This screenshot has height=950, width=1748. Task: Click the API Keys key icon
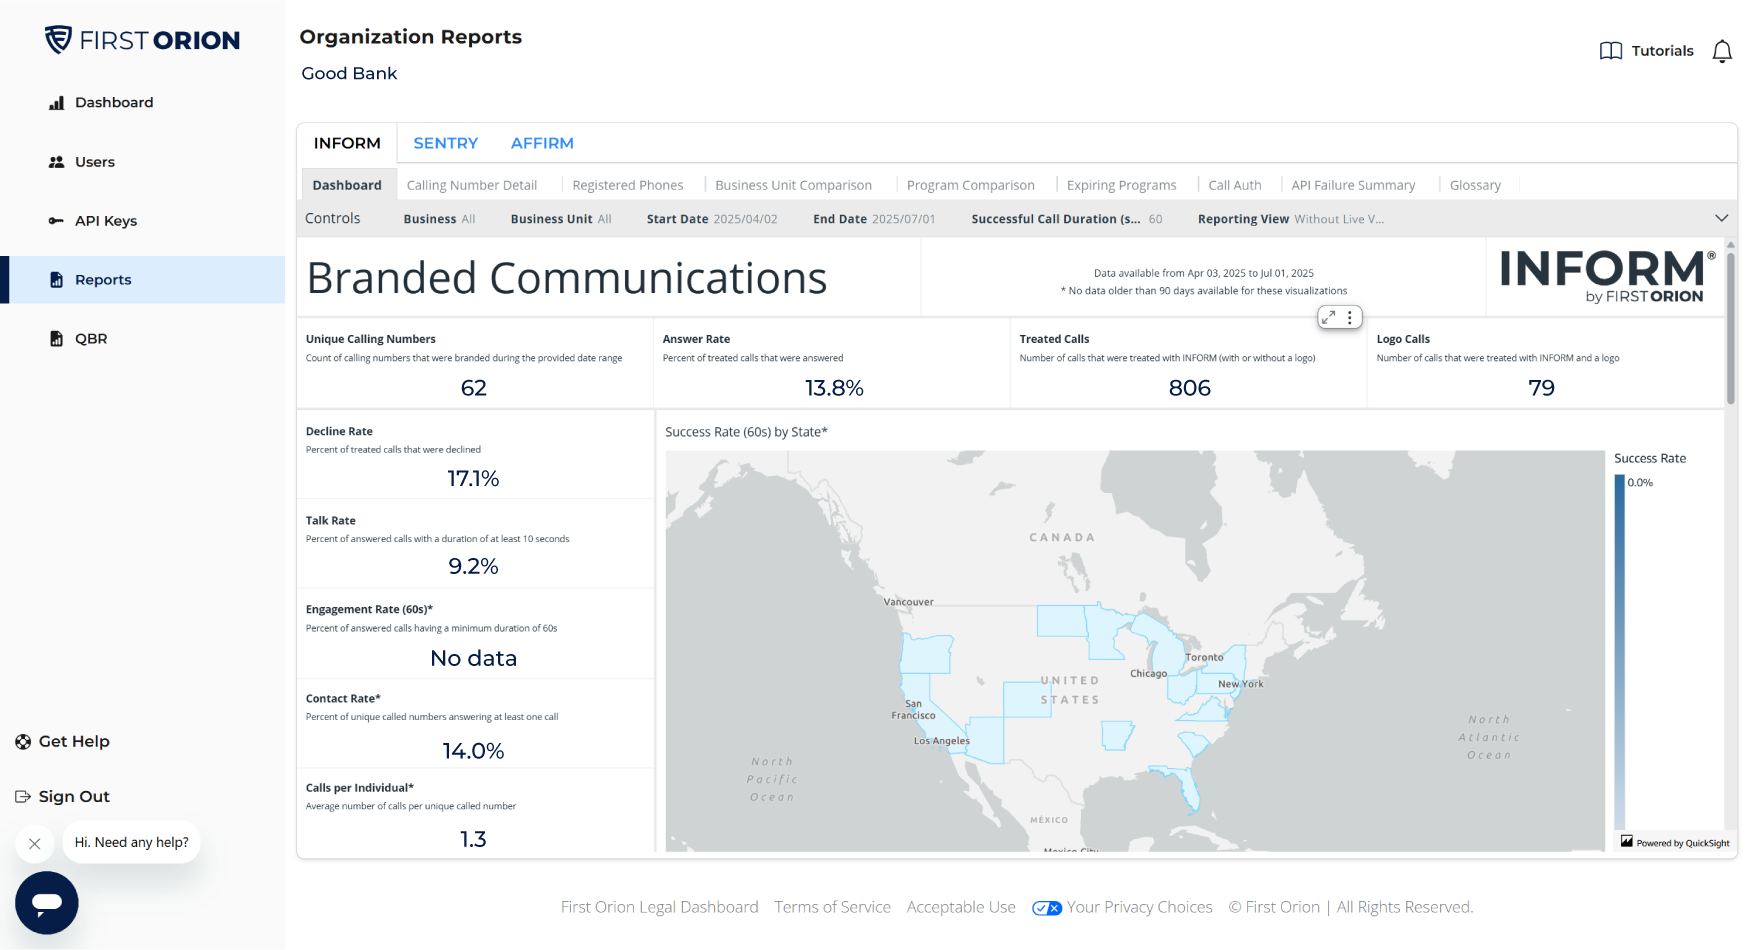pyautogui.click(x=57, y=220)
